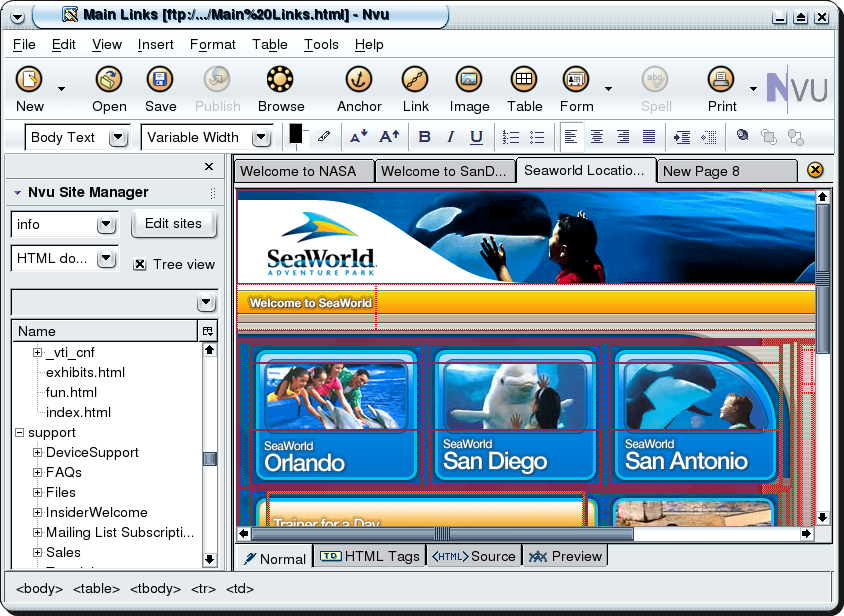Open the Tools menu
This screenshot has height=616, width=844.
click(321, 44)
